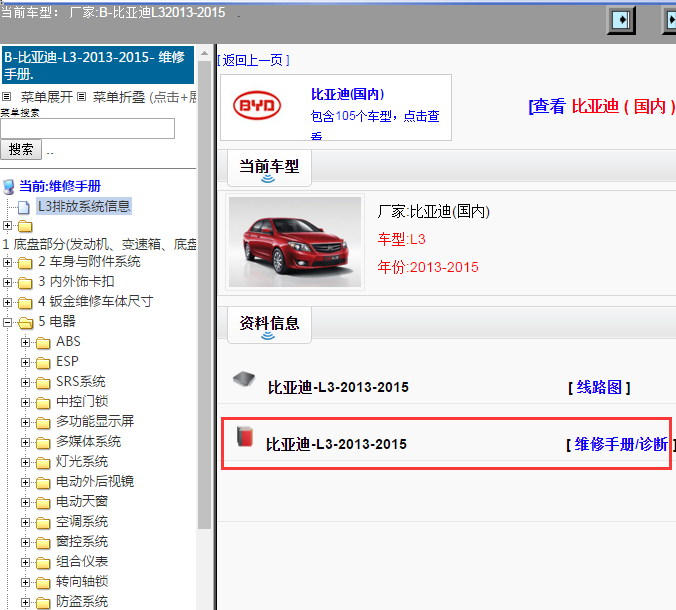676x610 pixels.
Task: Click the folder icon of 灯光系统
Action: pyautogui.click(x=43, y=463)
